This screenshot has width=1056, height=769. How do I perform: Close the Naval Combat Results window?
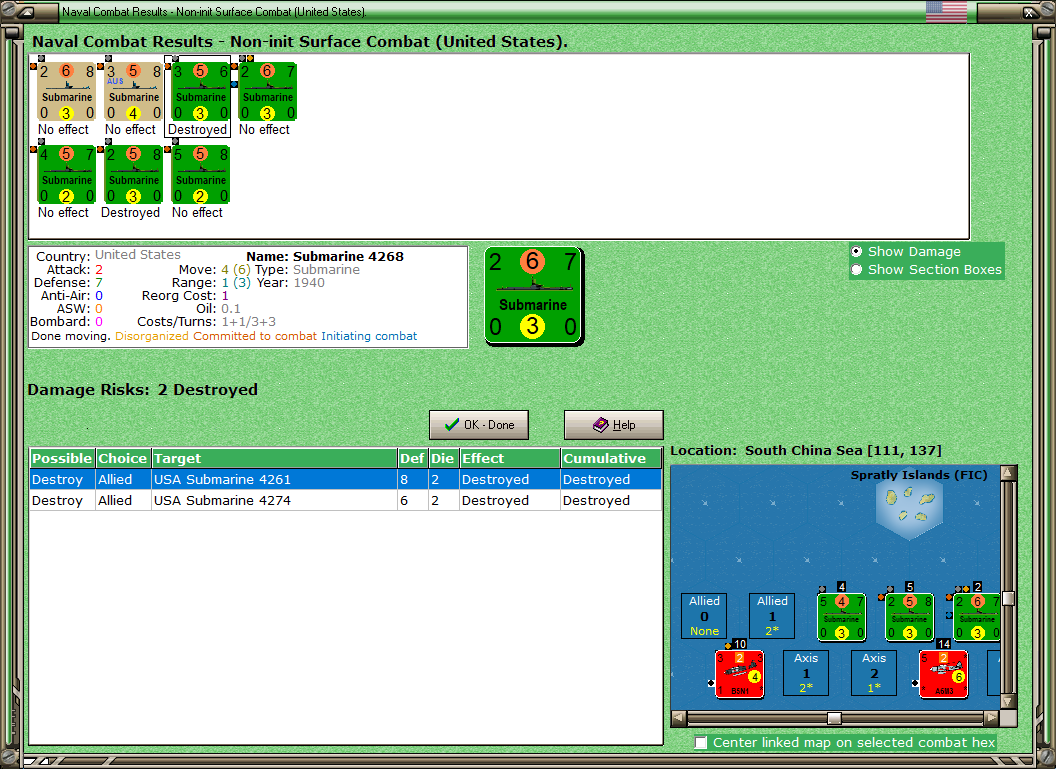(x=1030, y=11)
